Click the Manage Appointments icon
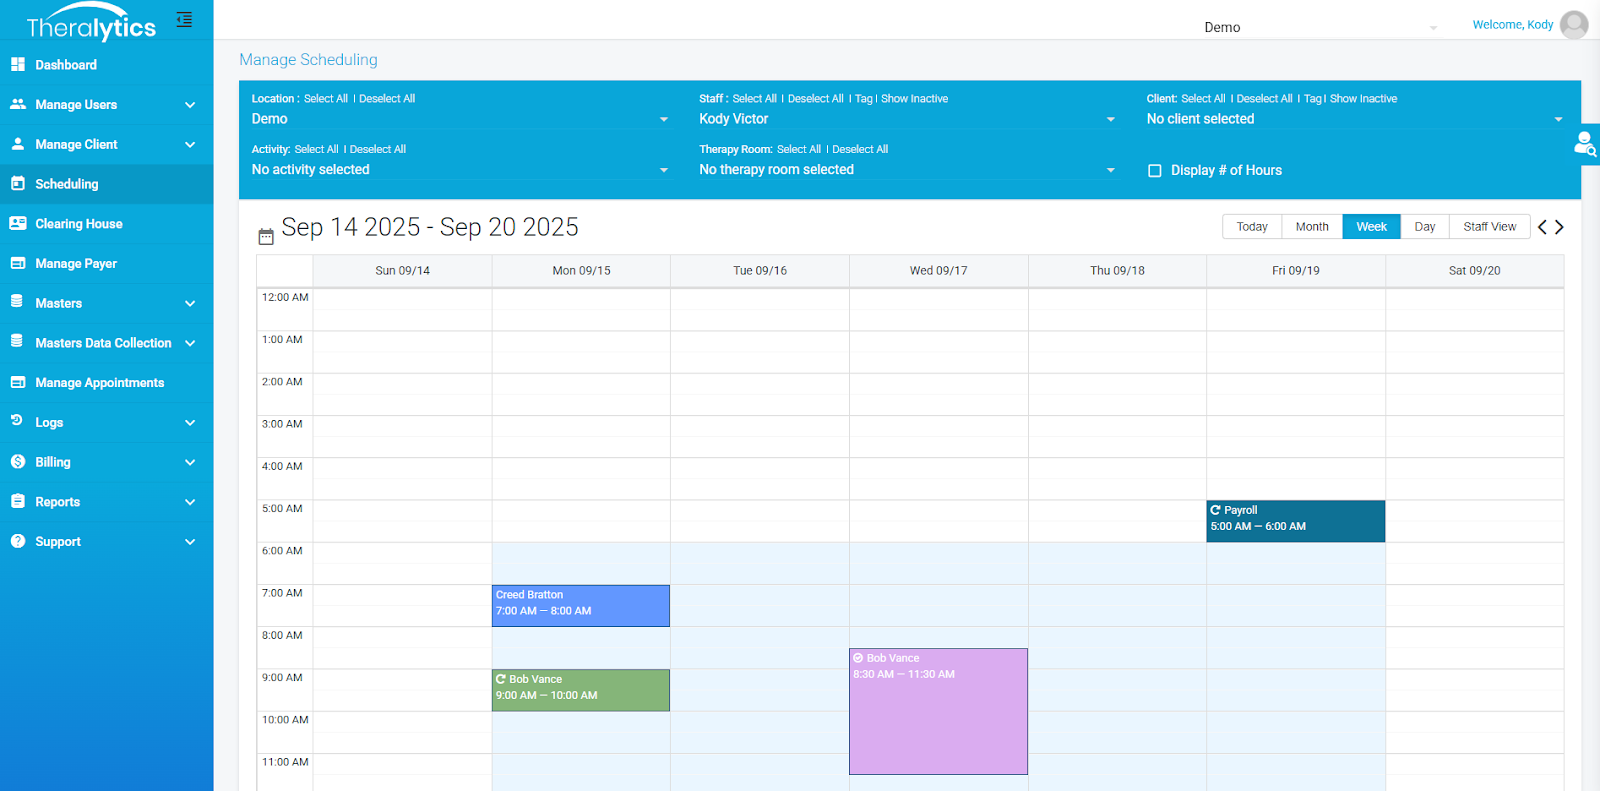This screenshot has height=791, width=1600. pyautogui.click(x=18, y=382)
